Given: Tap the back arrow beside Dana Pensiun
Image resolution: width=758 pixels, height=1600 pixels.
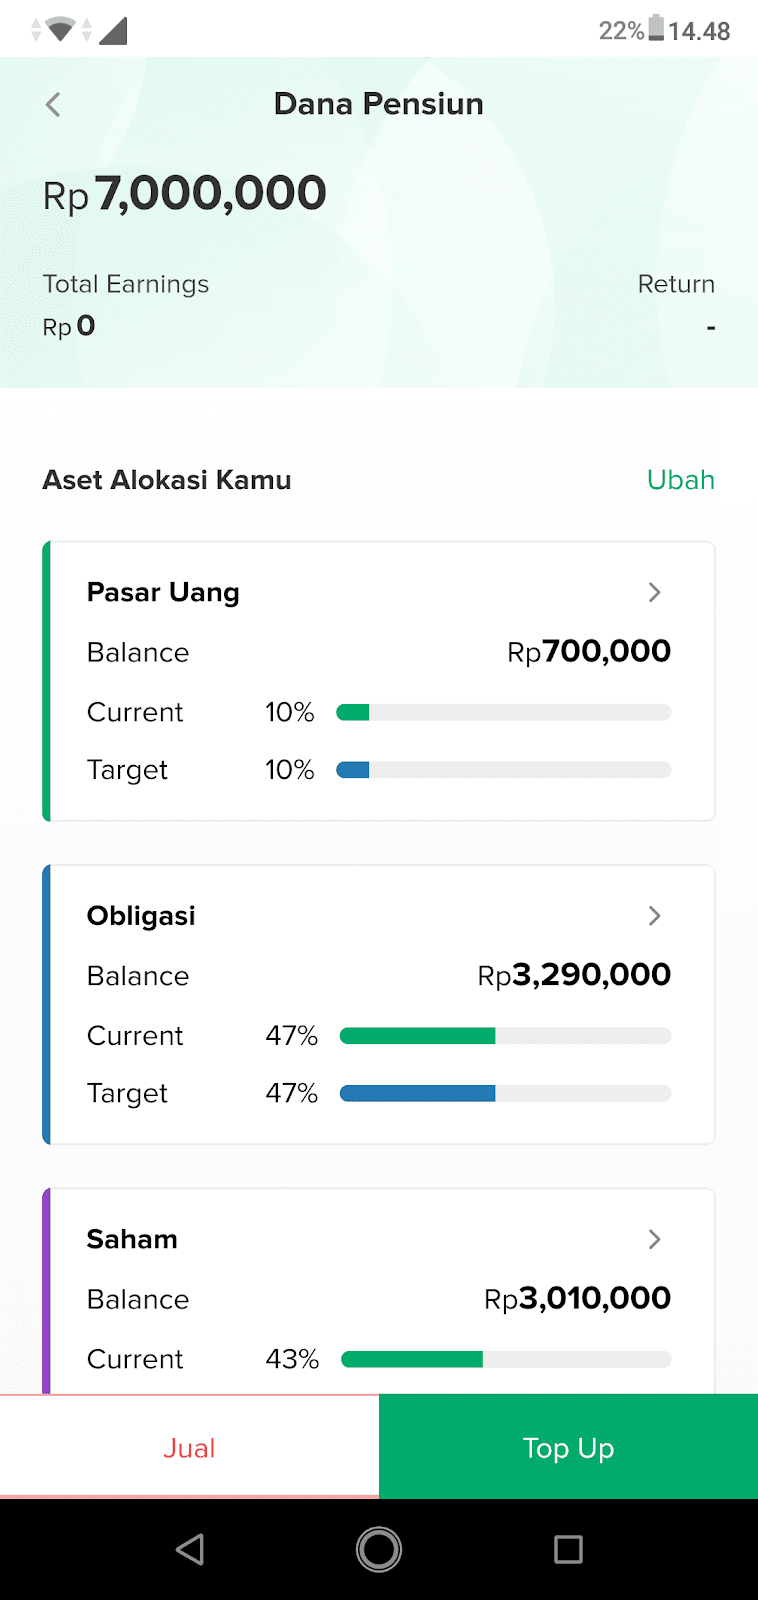Looking at the screenshot, I should [53, 104].
